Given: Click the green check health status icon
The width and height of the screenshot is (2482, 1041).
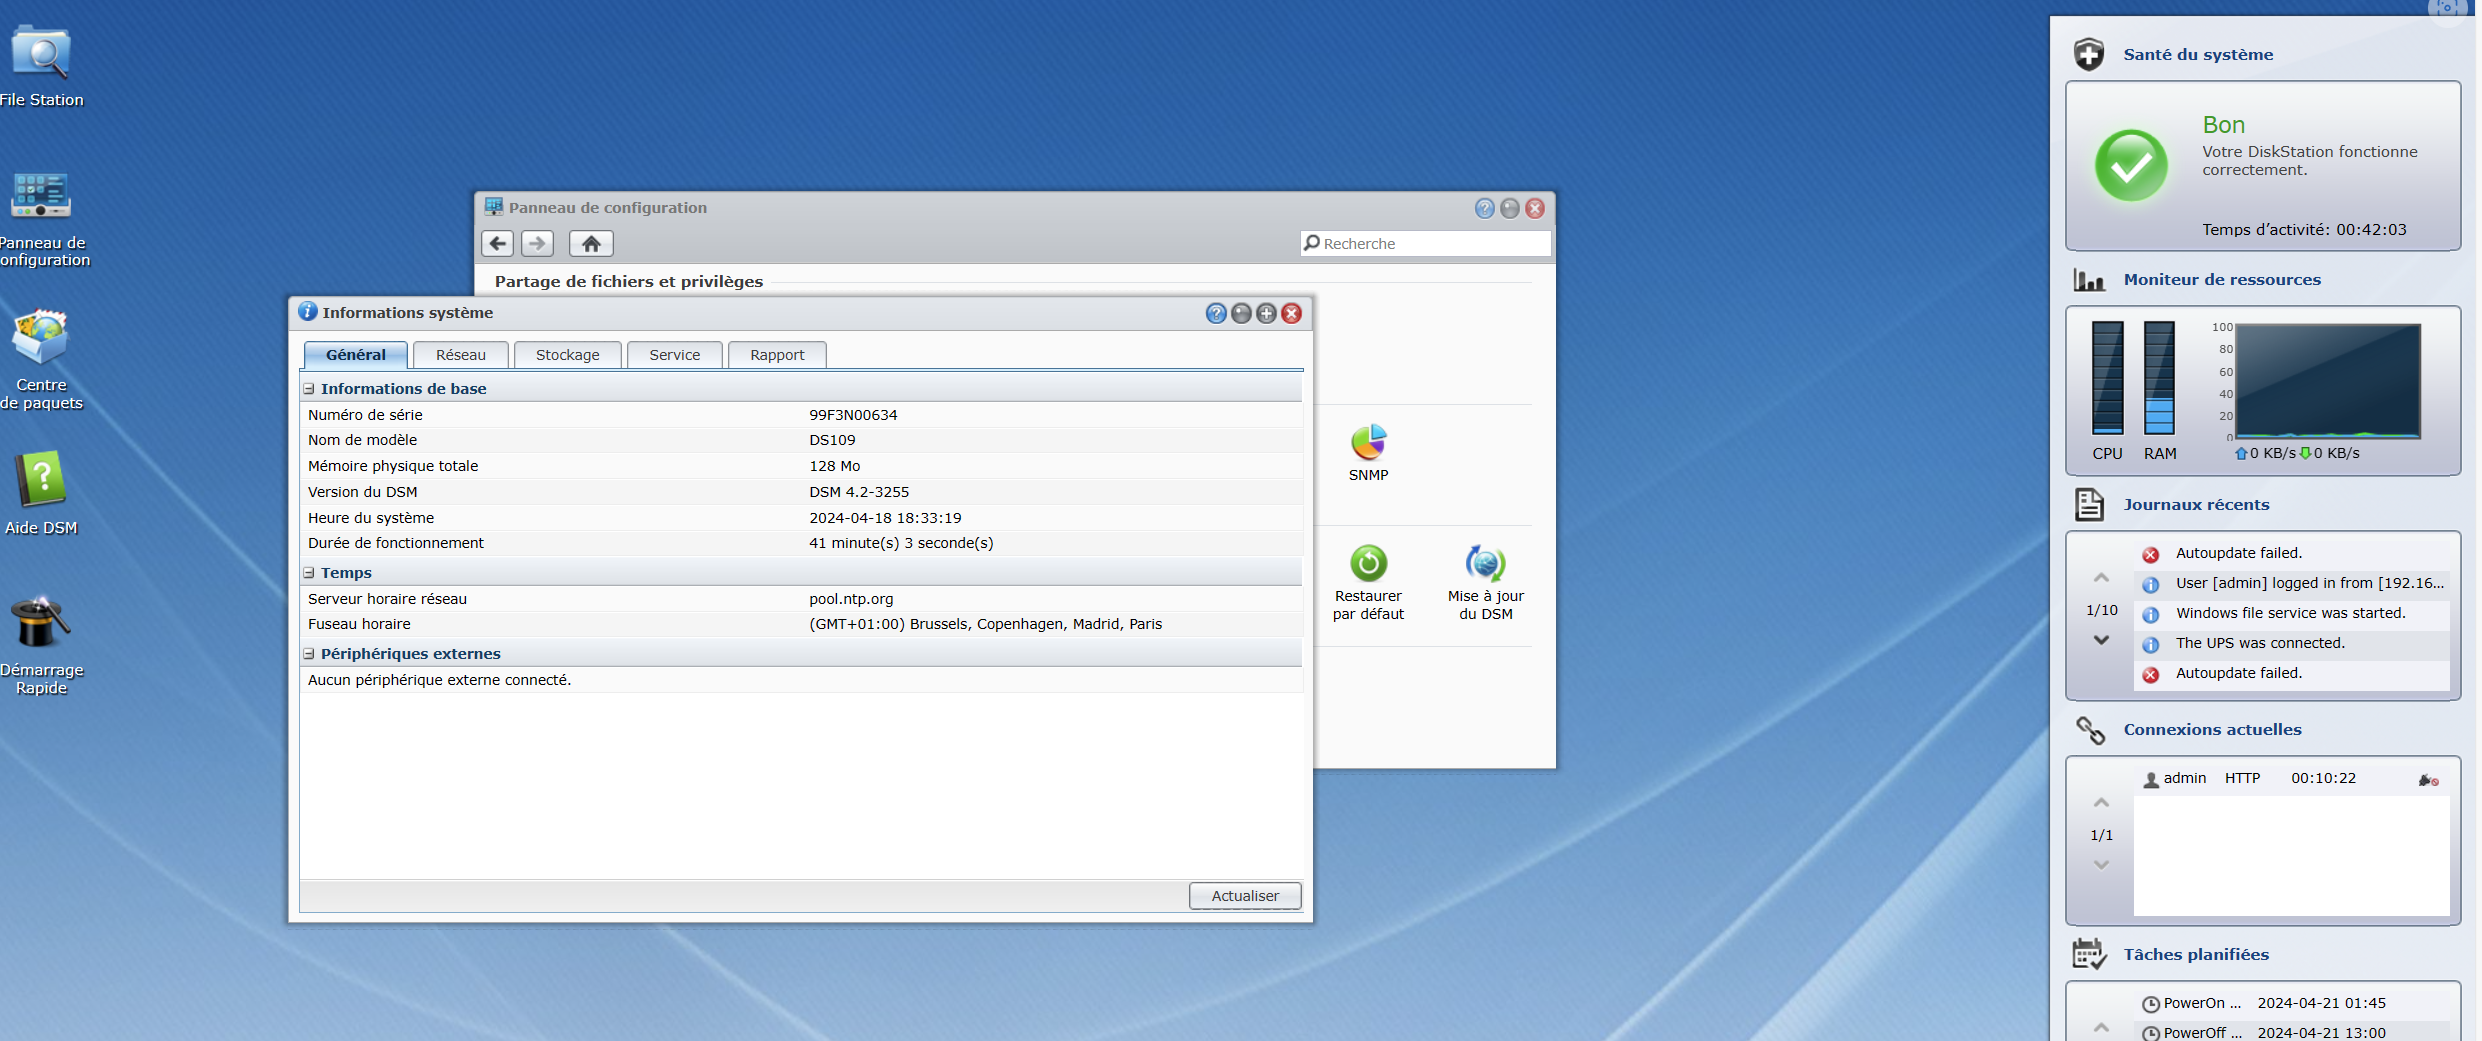Looking at the screenshot, I should (2131, 166).
